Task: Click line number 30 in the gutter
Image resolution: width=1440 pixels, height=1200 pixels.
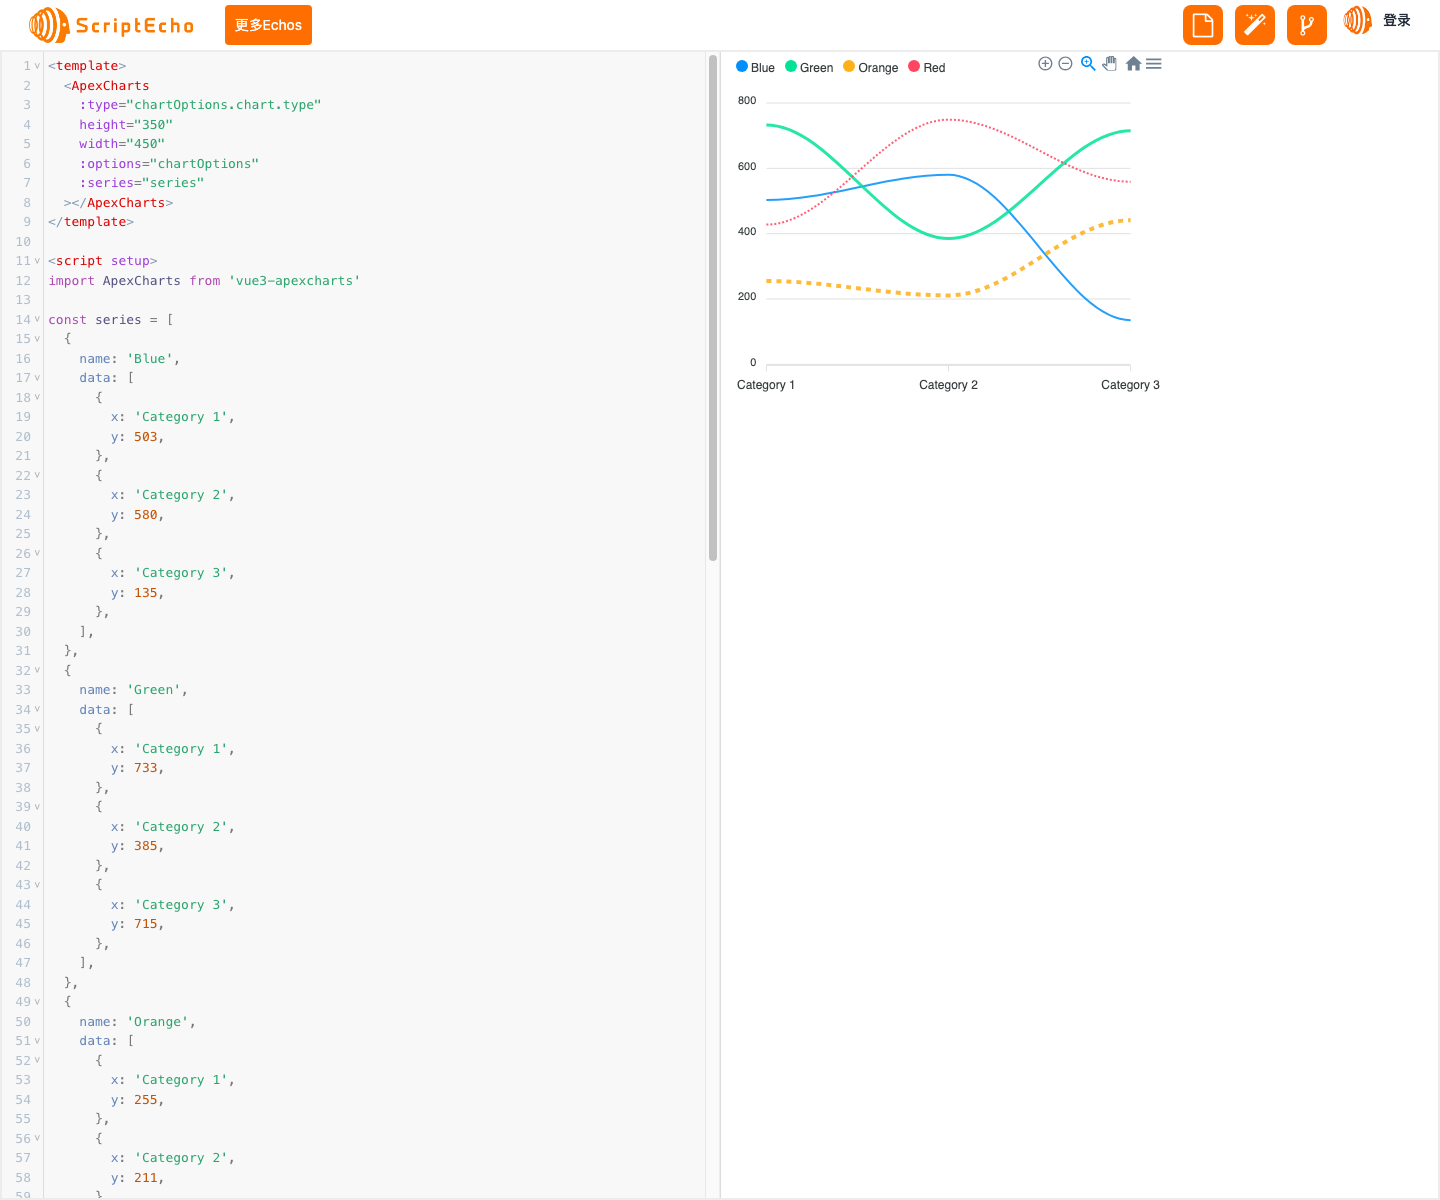Action: point(23,632)
